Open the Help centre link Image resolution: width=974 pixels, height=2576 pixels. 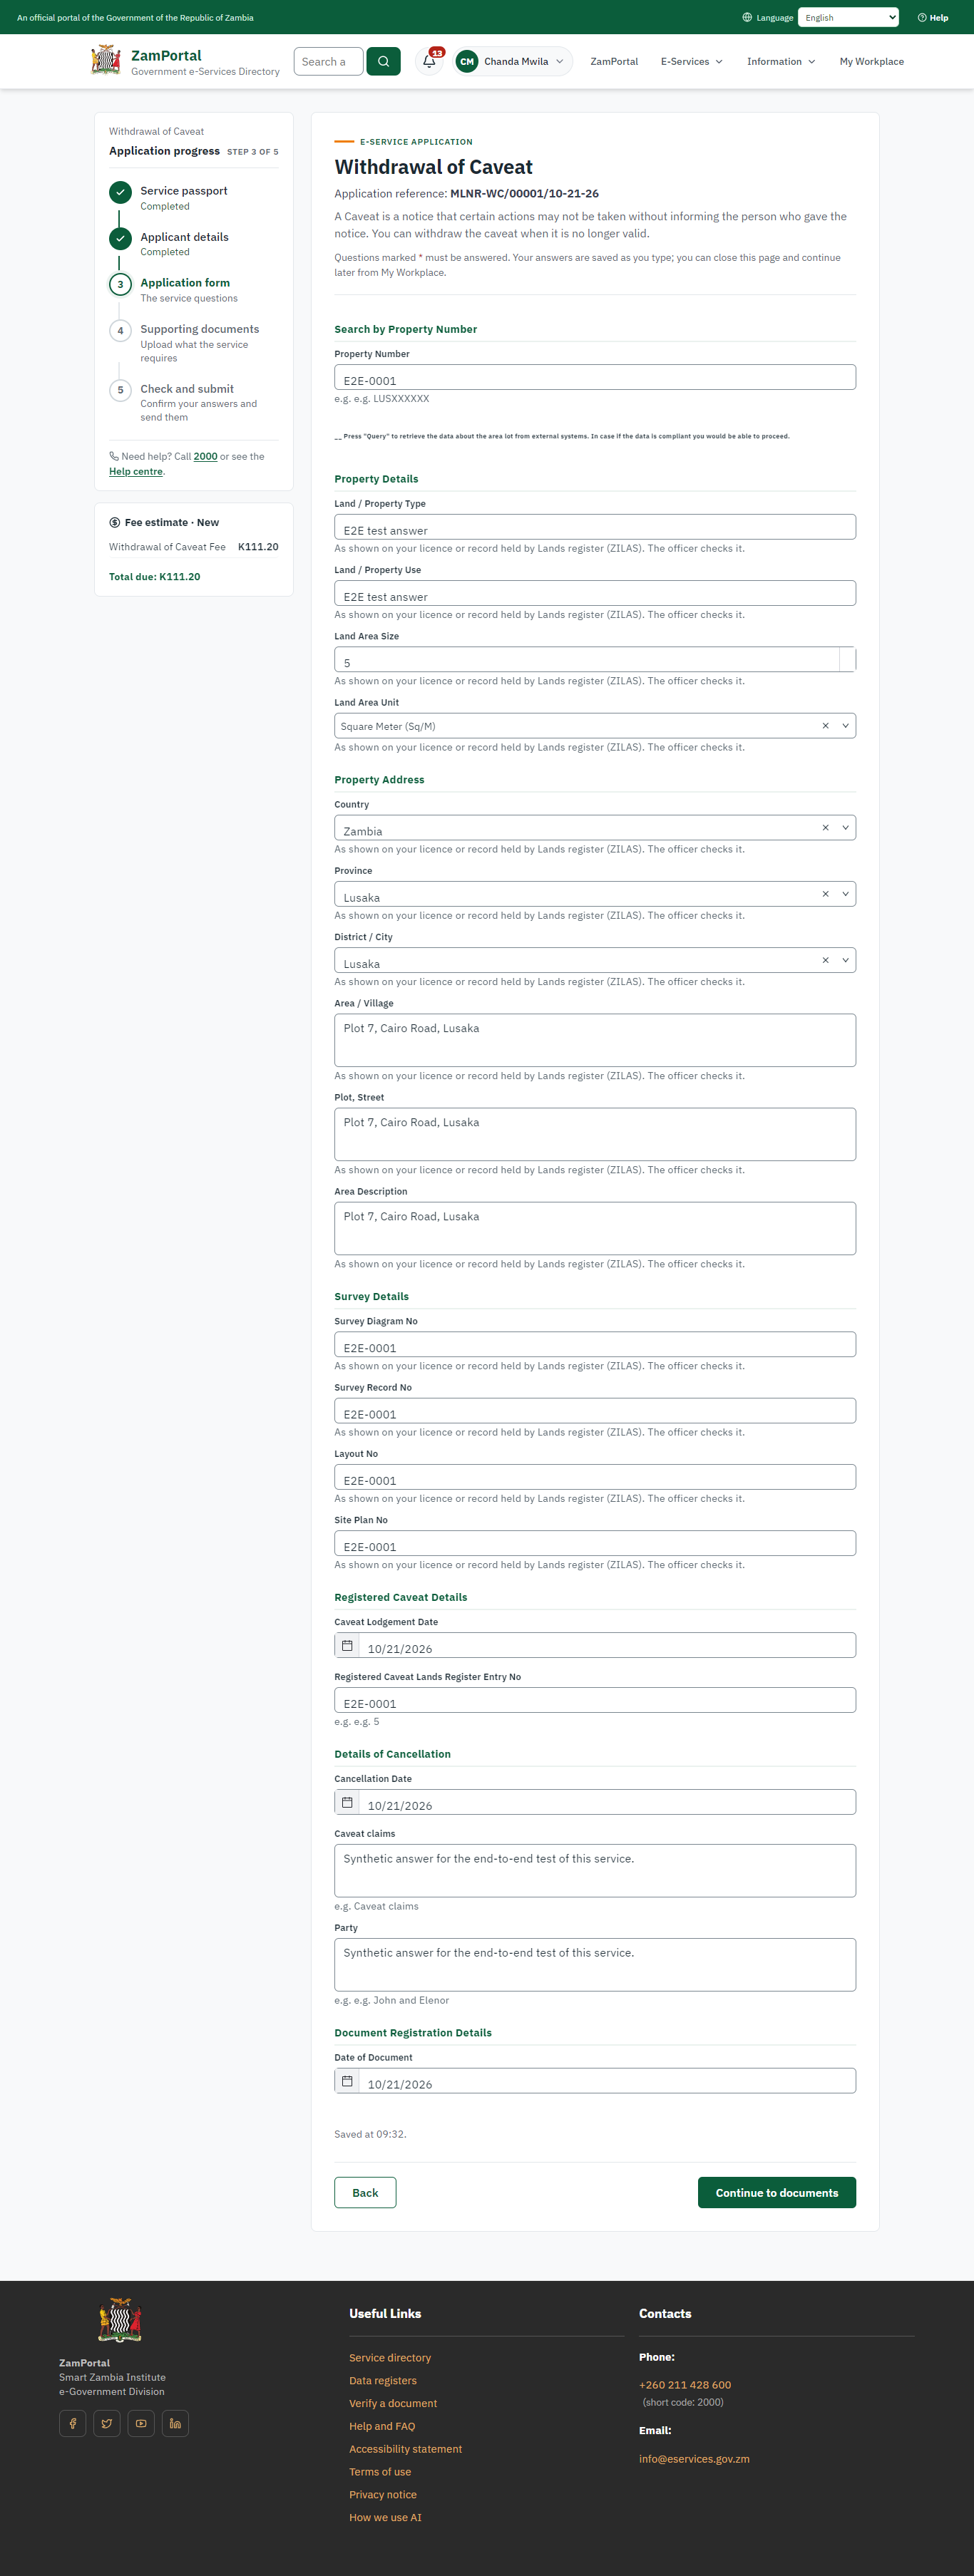[x=135, y=471]
